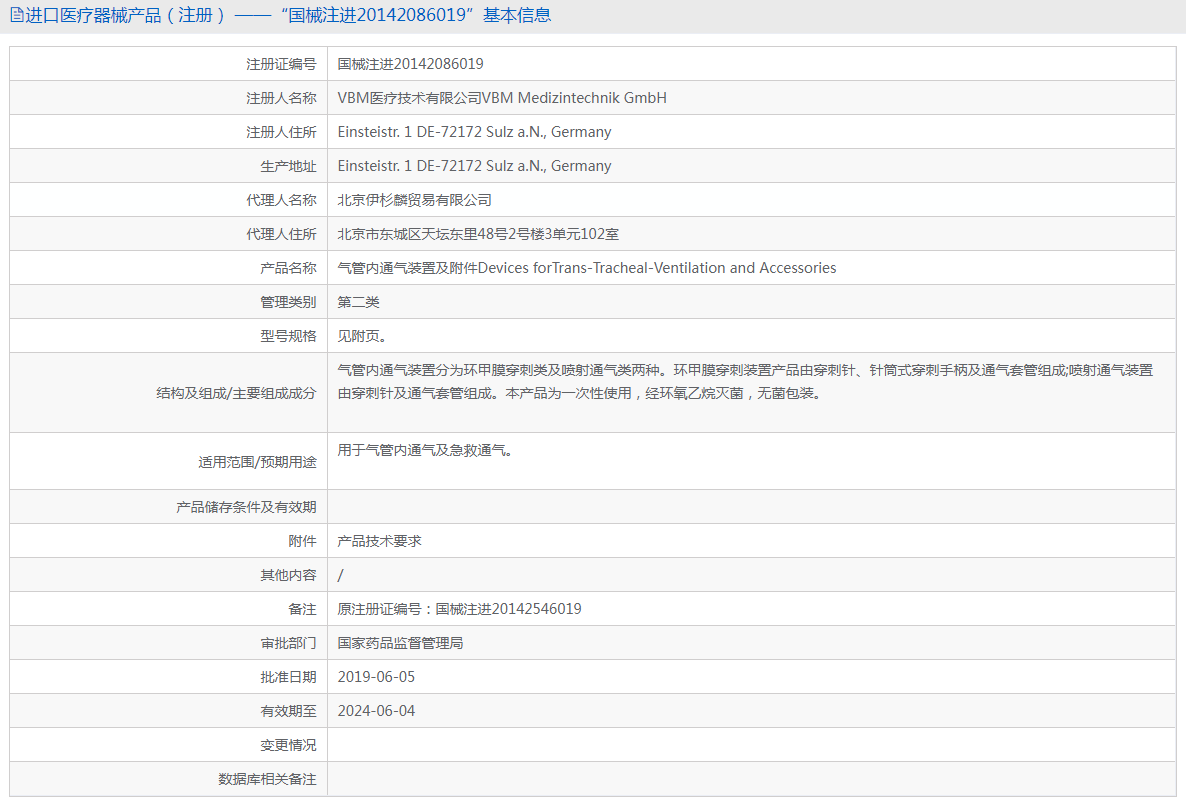Click the Einsteistr. address in the 注册人住所 row
The width and height of the screenshot is (1186, 803).
[474, 132]
